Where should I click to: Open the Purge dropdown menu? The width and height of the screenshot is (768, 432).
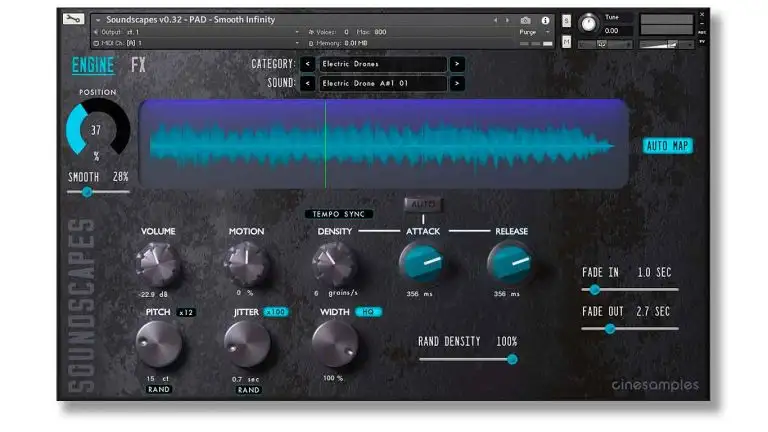534,32
